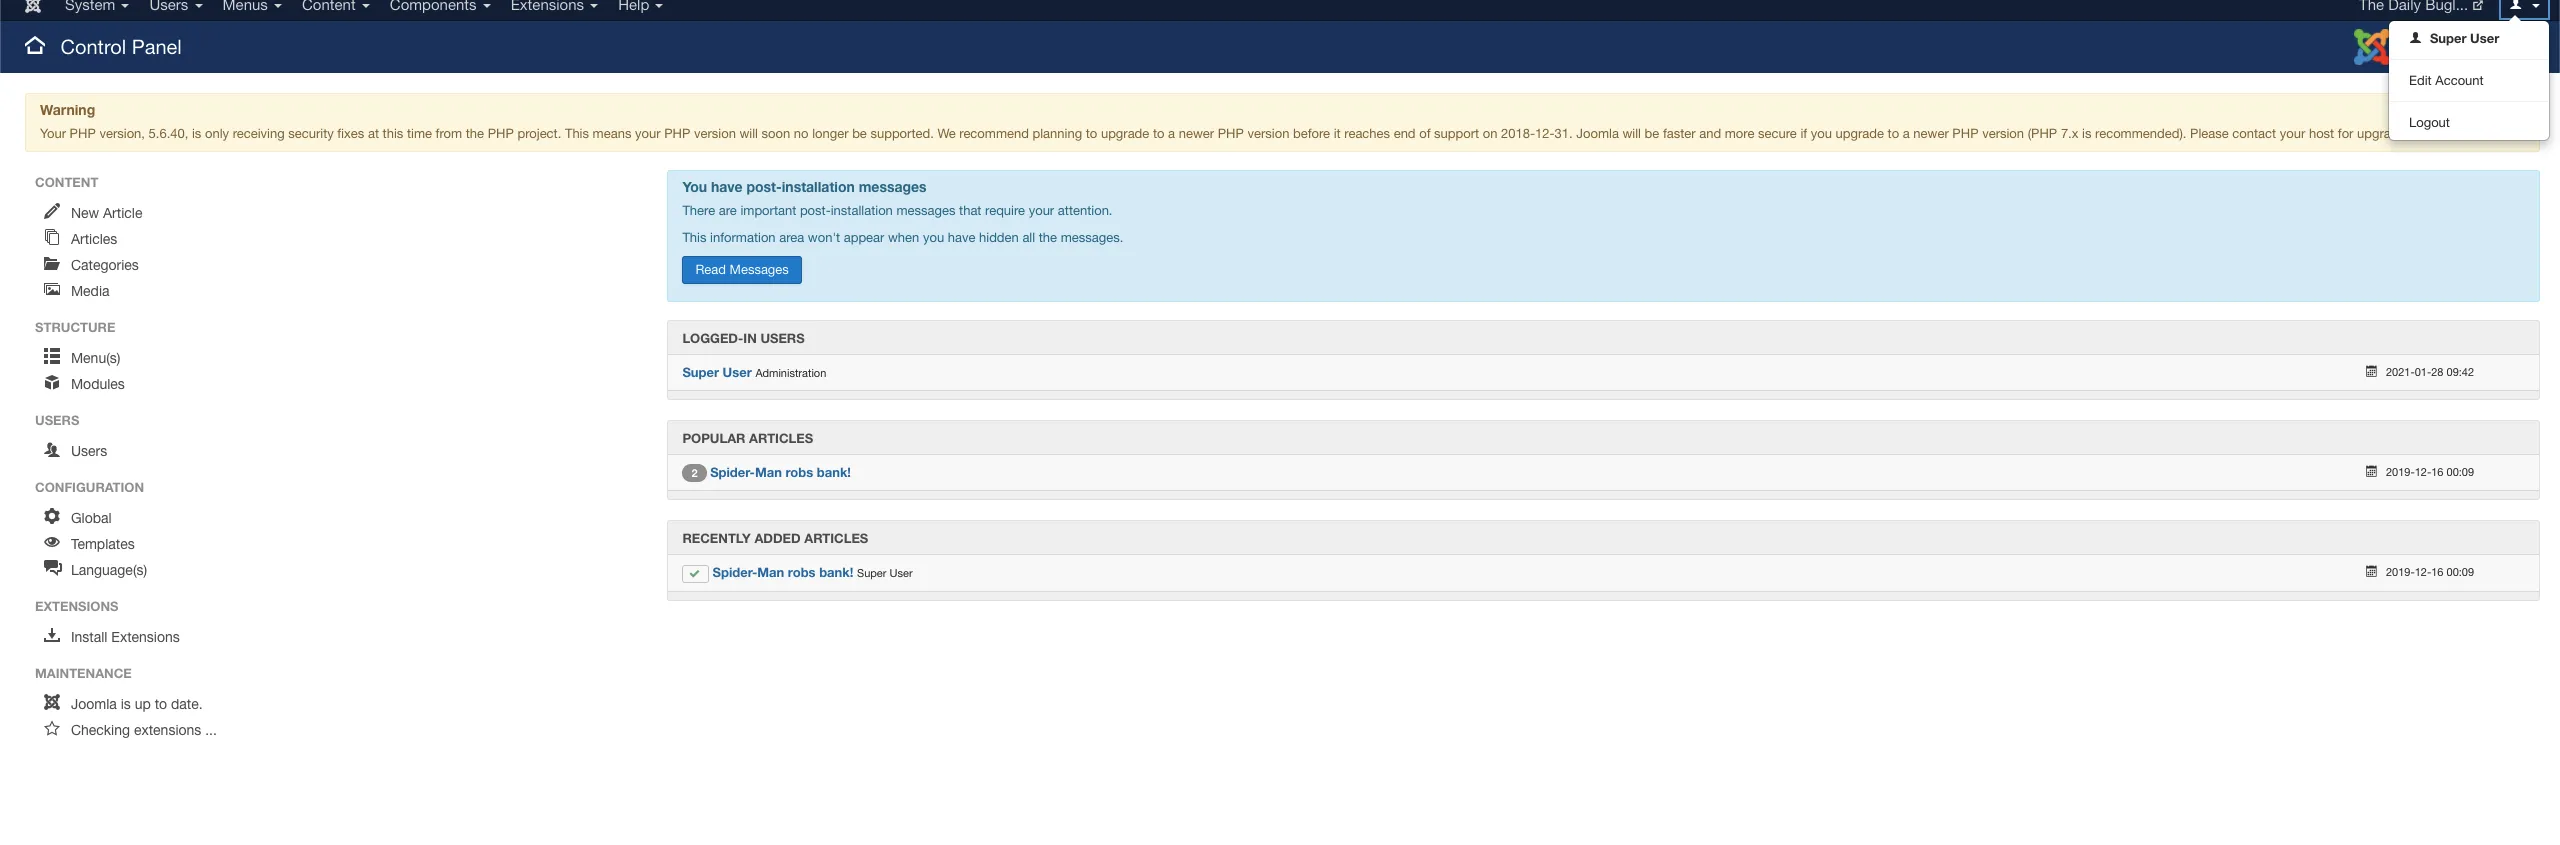This screenshot has height=845, width=2560.
Task: Open the Extensions menu
Action: [x=553, y=6]
